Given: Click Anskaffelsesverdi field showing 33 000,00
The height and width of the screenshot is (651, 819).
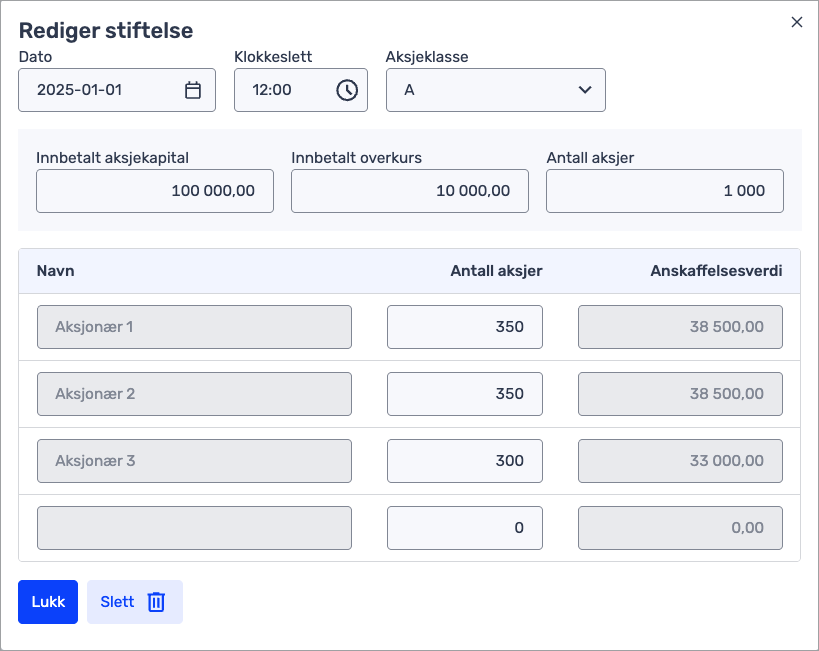Looking at the screenshot, I should [680, 461].
